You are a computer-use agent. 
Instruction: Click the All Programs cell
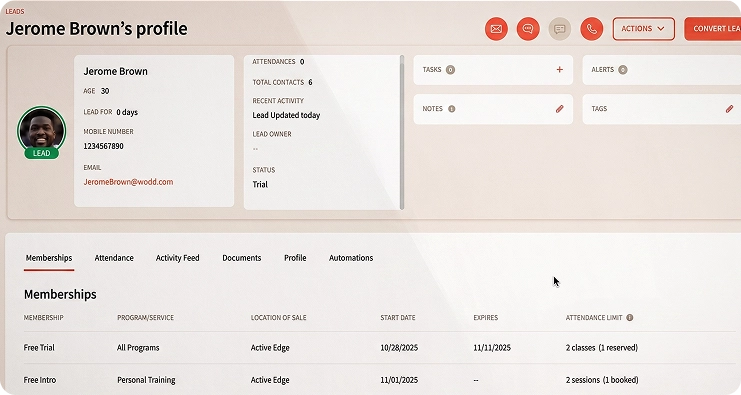tap(138, 348)
